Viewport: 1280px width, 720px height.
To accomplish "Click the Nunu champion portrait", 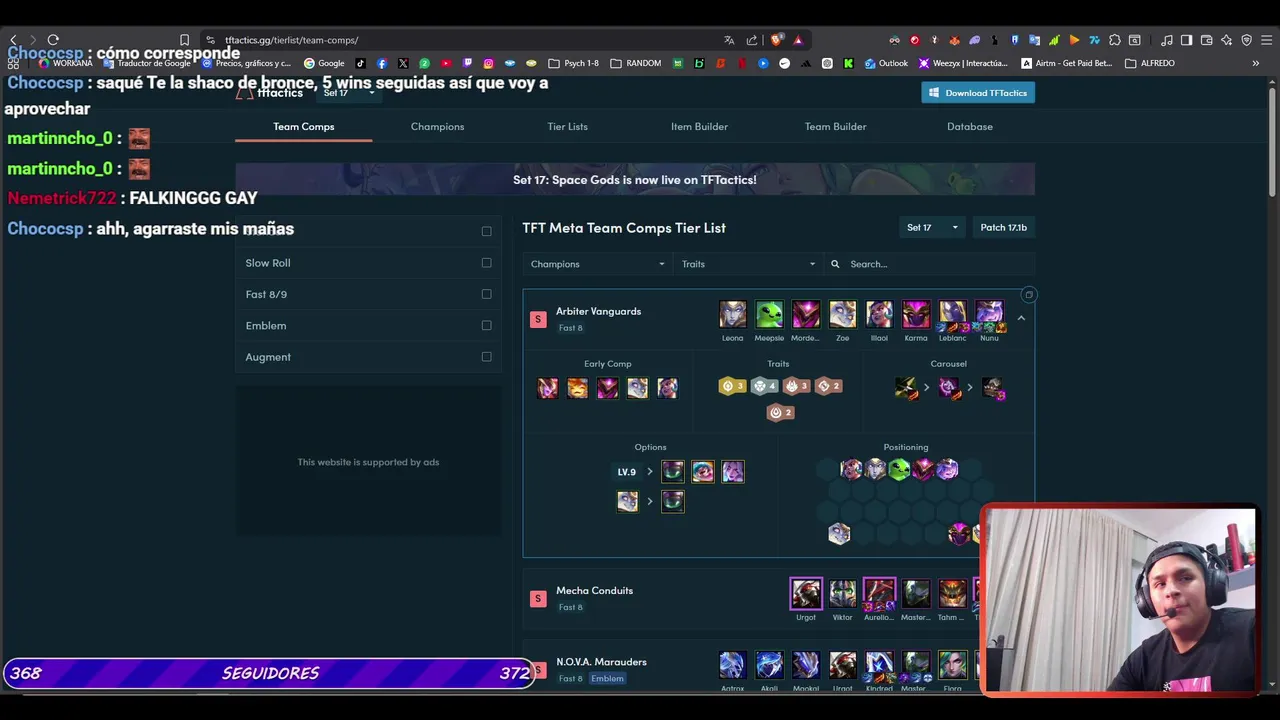I will pyautogui.click(x=989, y=314).
